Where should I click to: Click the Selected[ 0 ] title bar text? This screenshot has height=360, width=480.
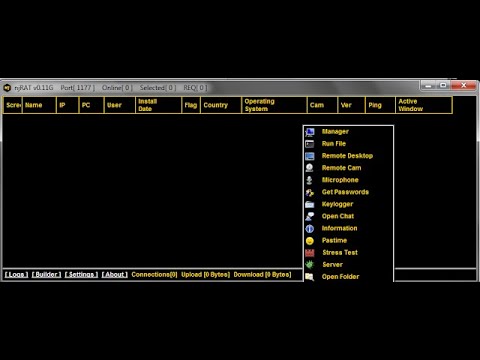158,88
